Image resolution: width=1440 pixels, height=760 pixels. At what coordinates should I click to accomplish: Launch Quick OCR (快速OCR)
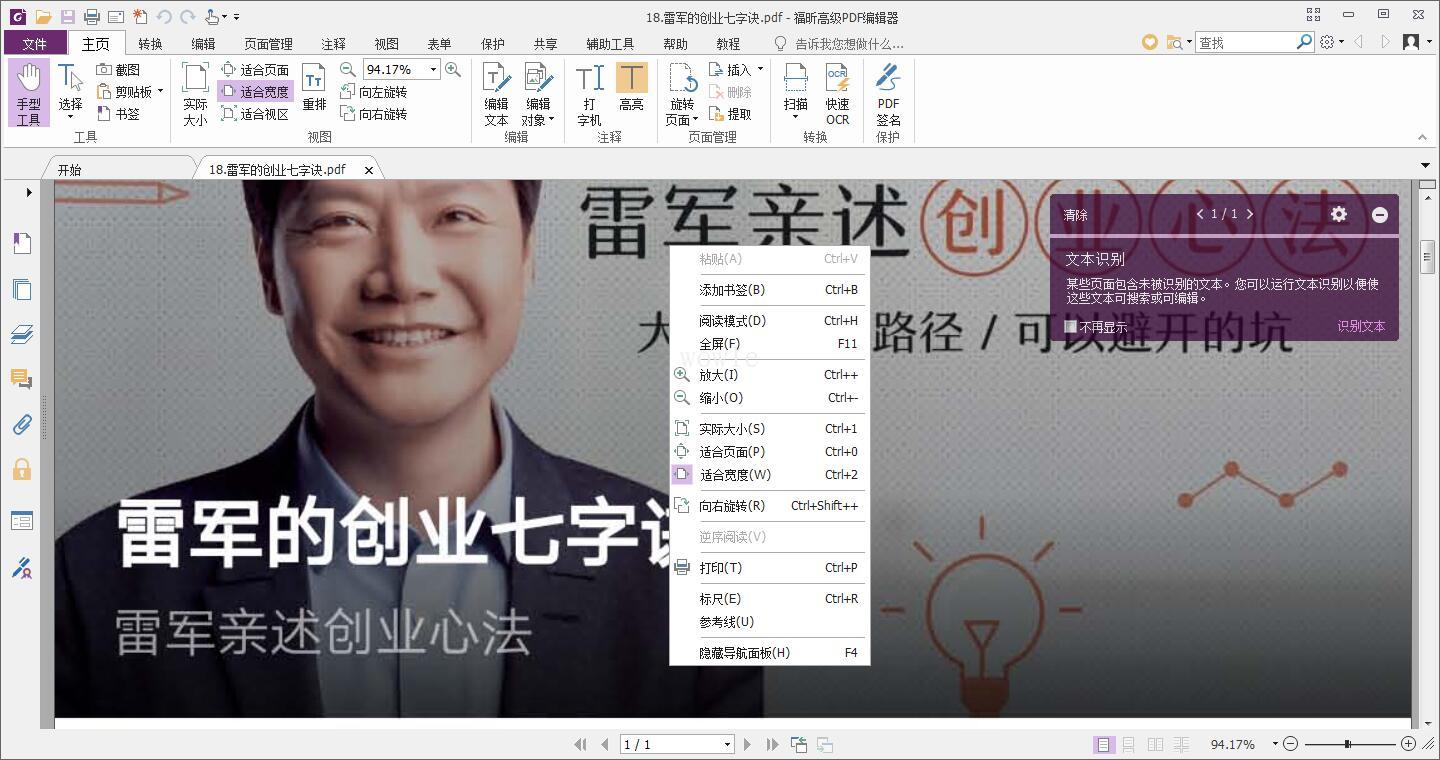[x=837, y=93]
